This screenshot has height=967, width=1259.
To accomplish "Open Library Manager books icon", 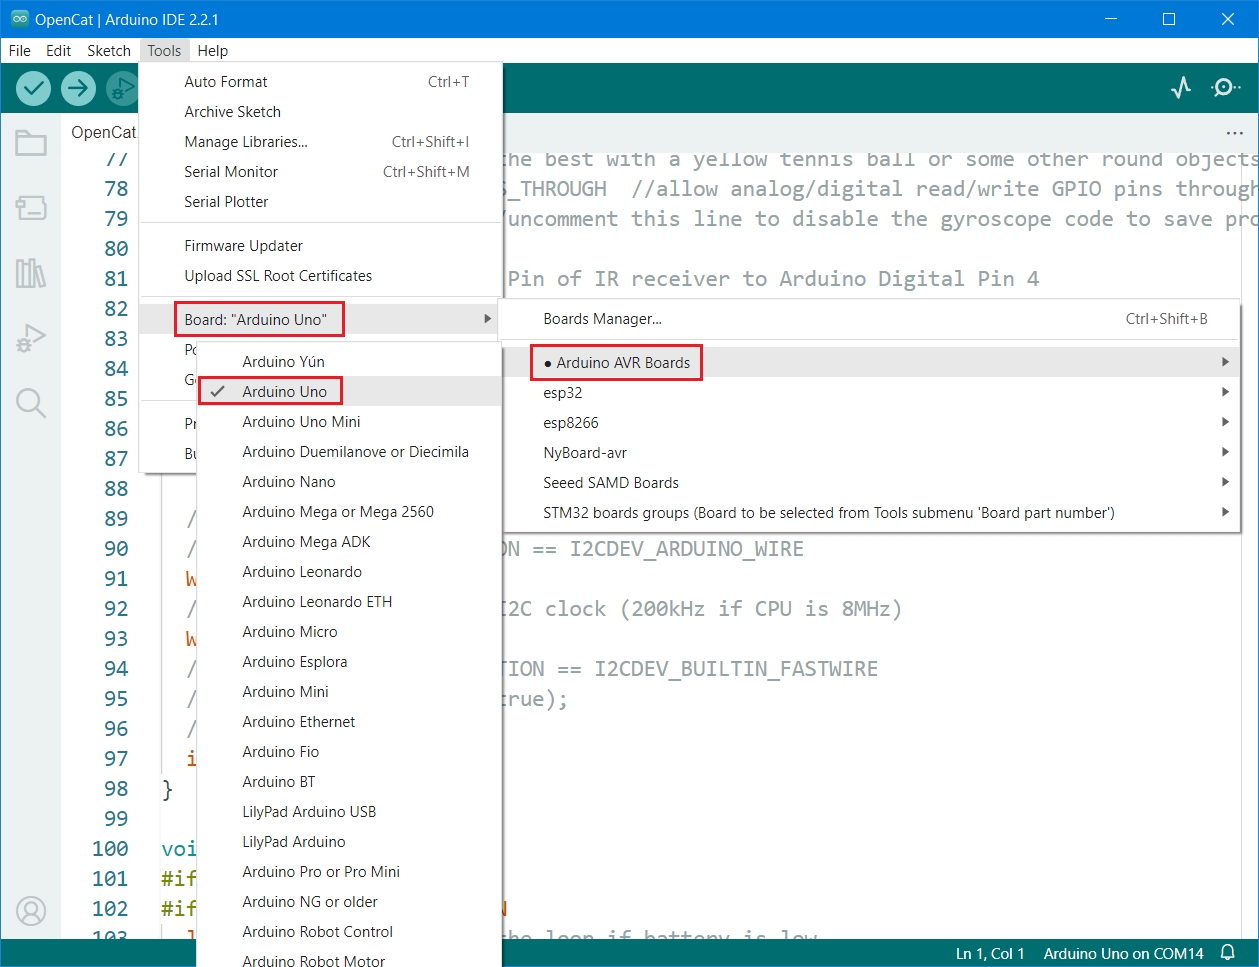I will tap(31, 273).
